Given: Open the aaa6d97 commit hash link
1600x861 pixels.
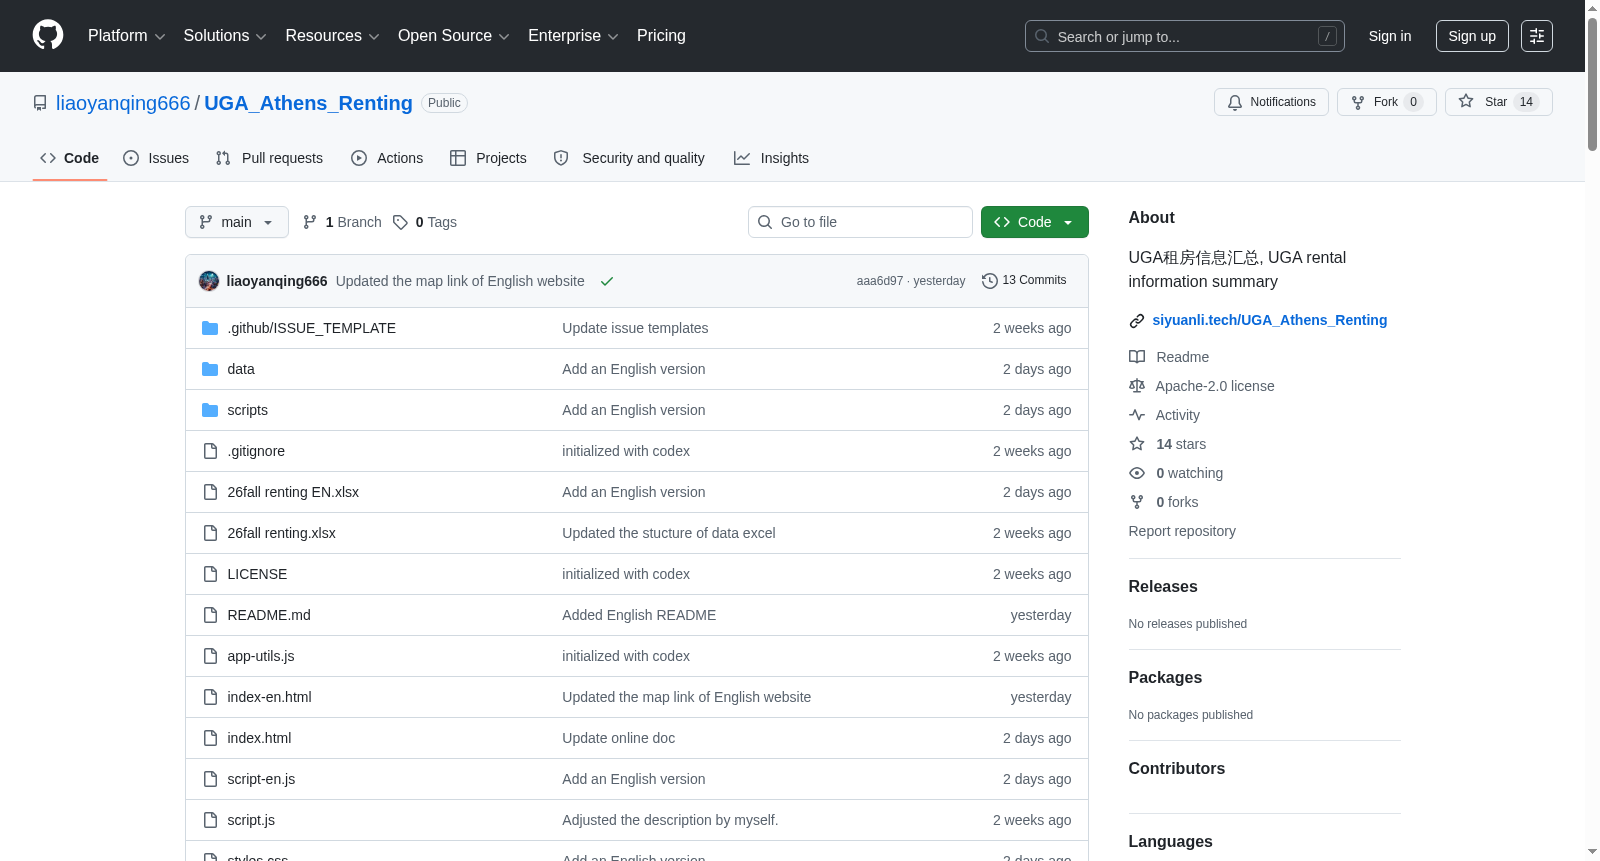Looking at the screenshot, I should pyautogui.click(x=880, y=281).
